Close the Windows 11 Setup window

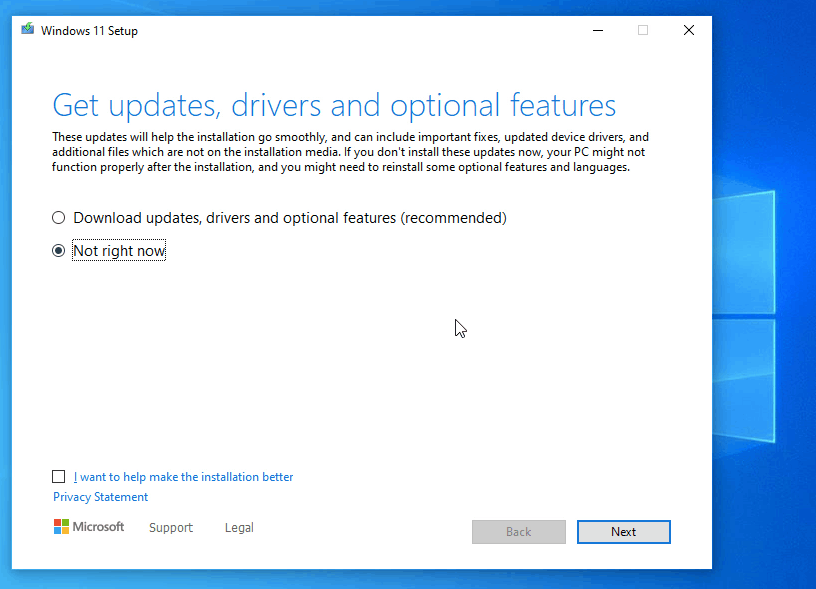688,30
